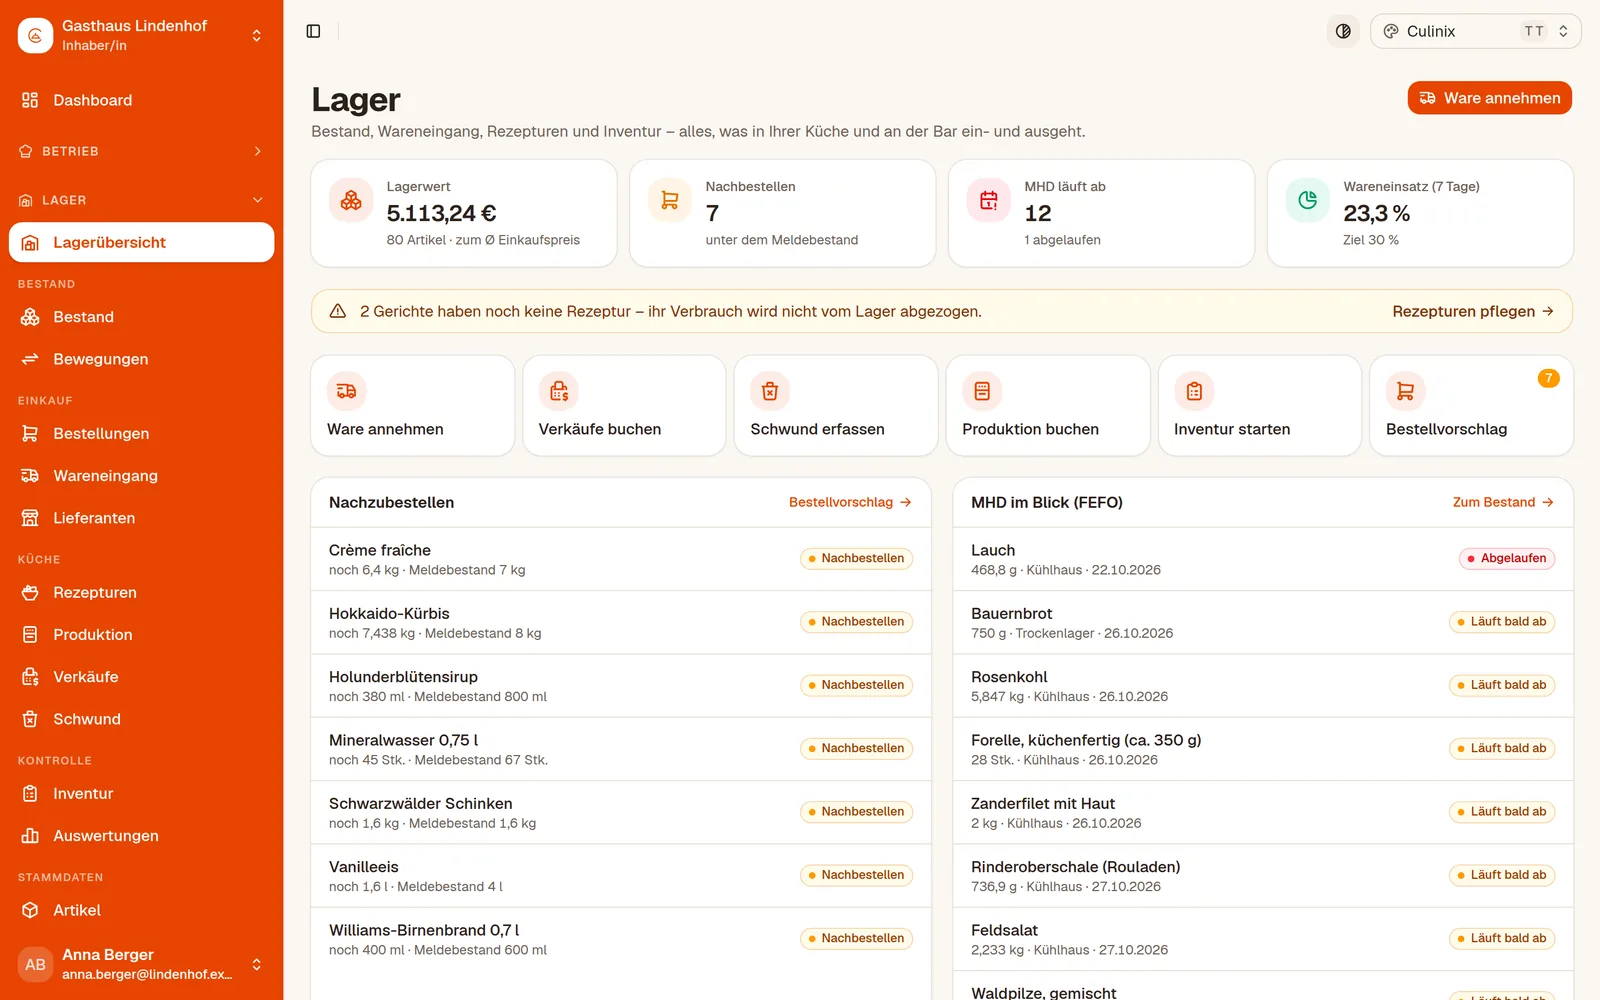The width and height of the screenshot is (1600, 1000).
Task: Open the Lagerwert stat card
Action: click(463, 213)
